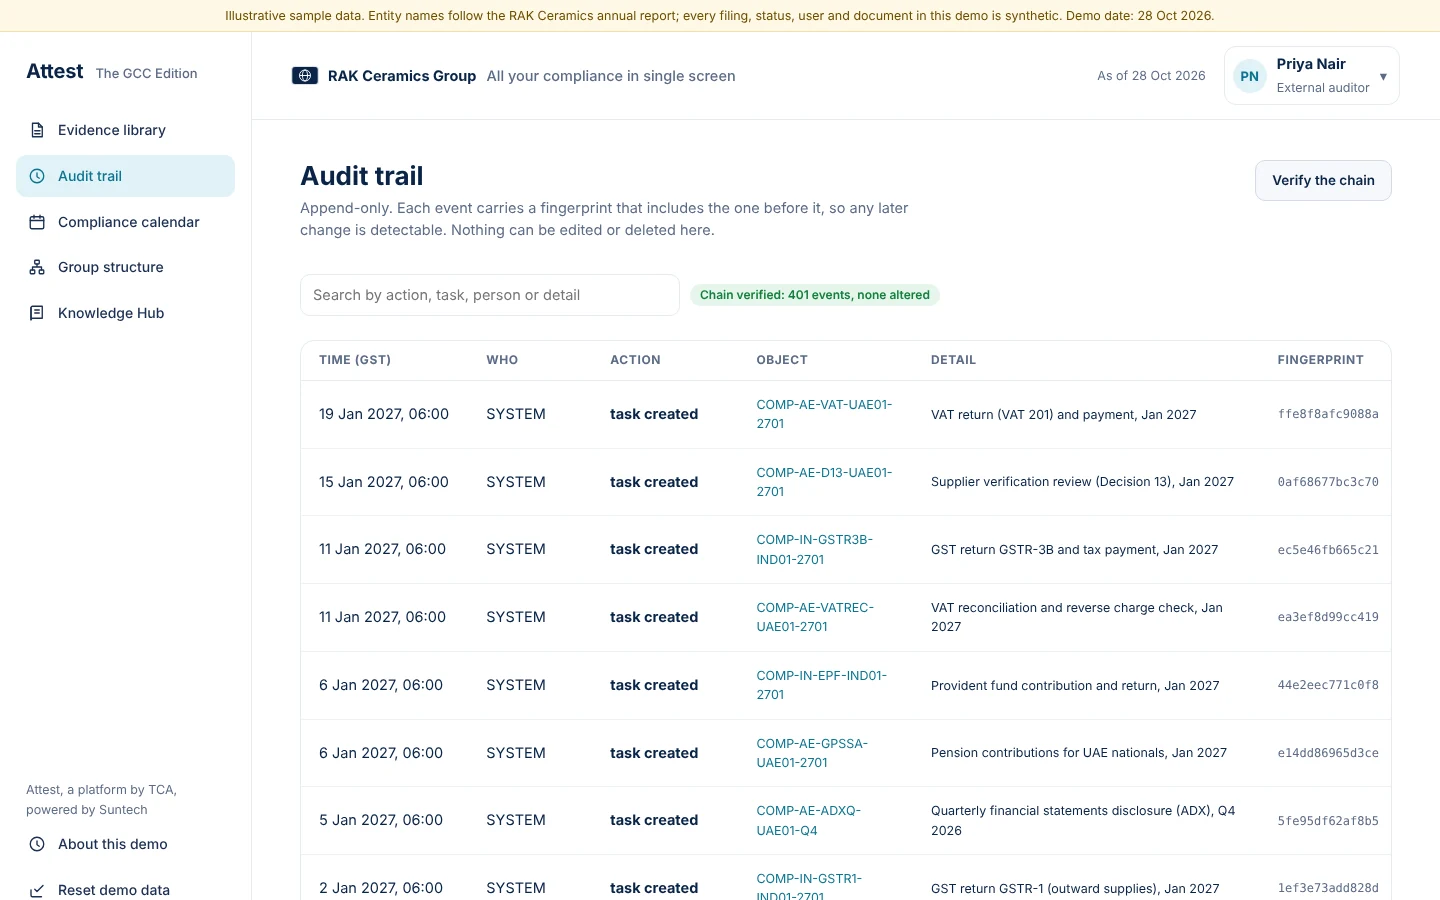Click the Knowledge Hub note icon

pos(37,313)
